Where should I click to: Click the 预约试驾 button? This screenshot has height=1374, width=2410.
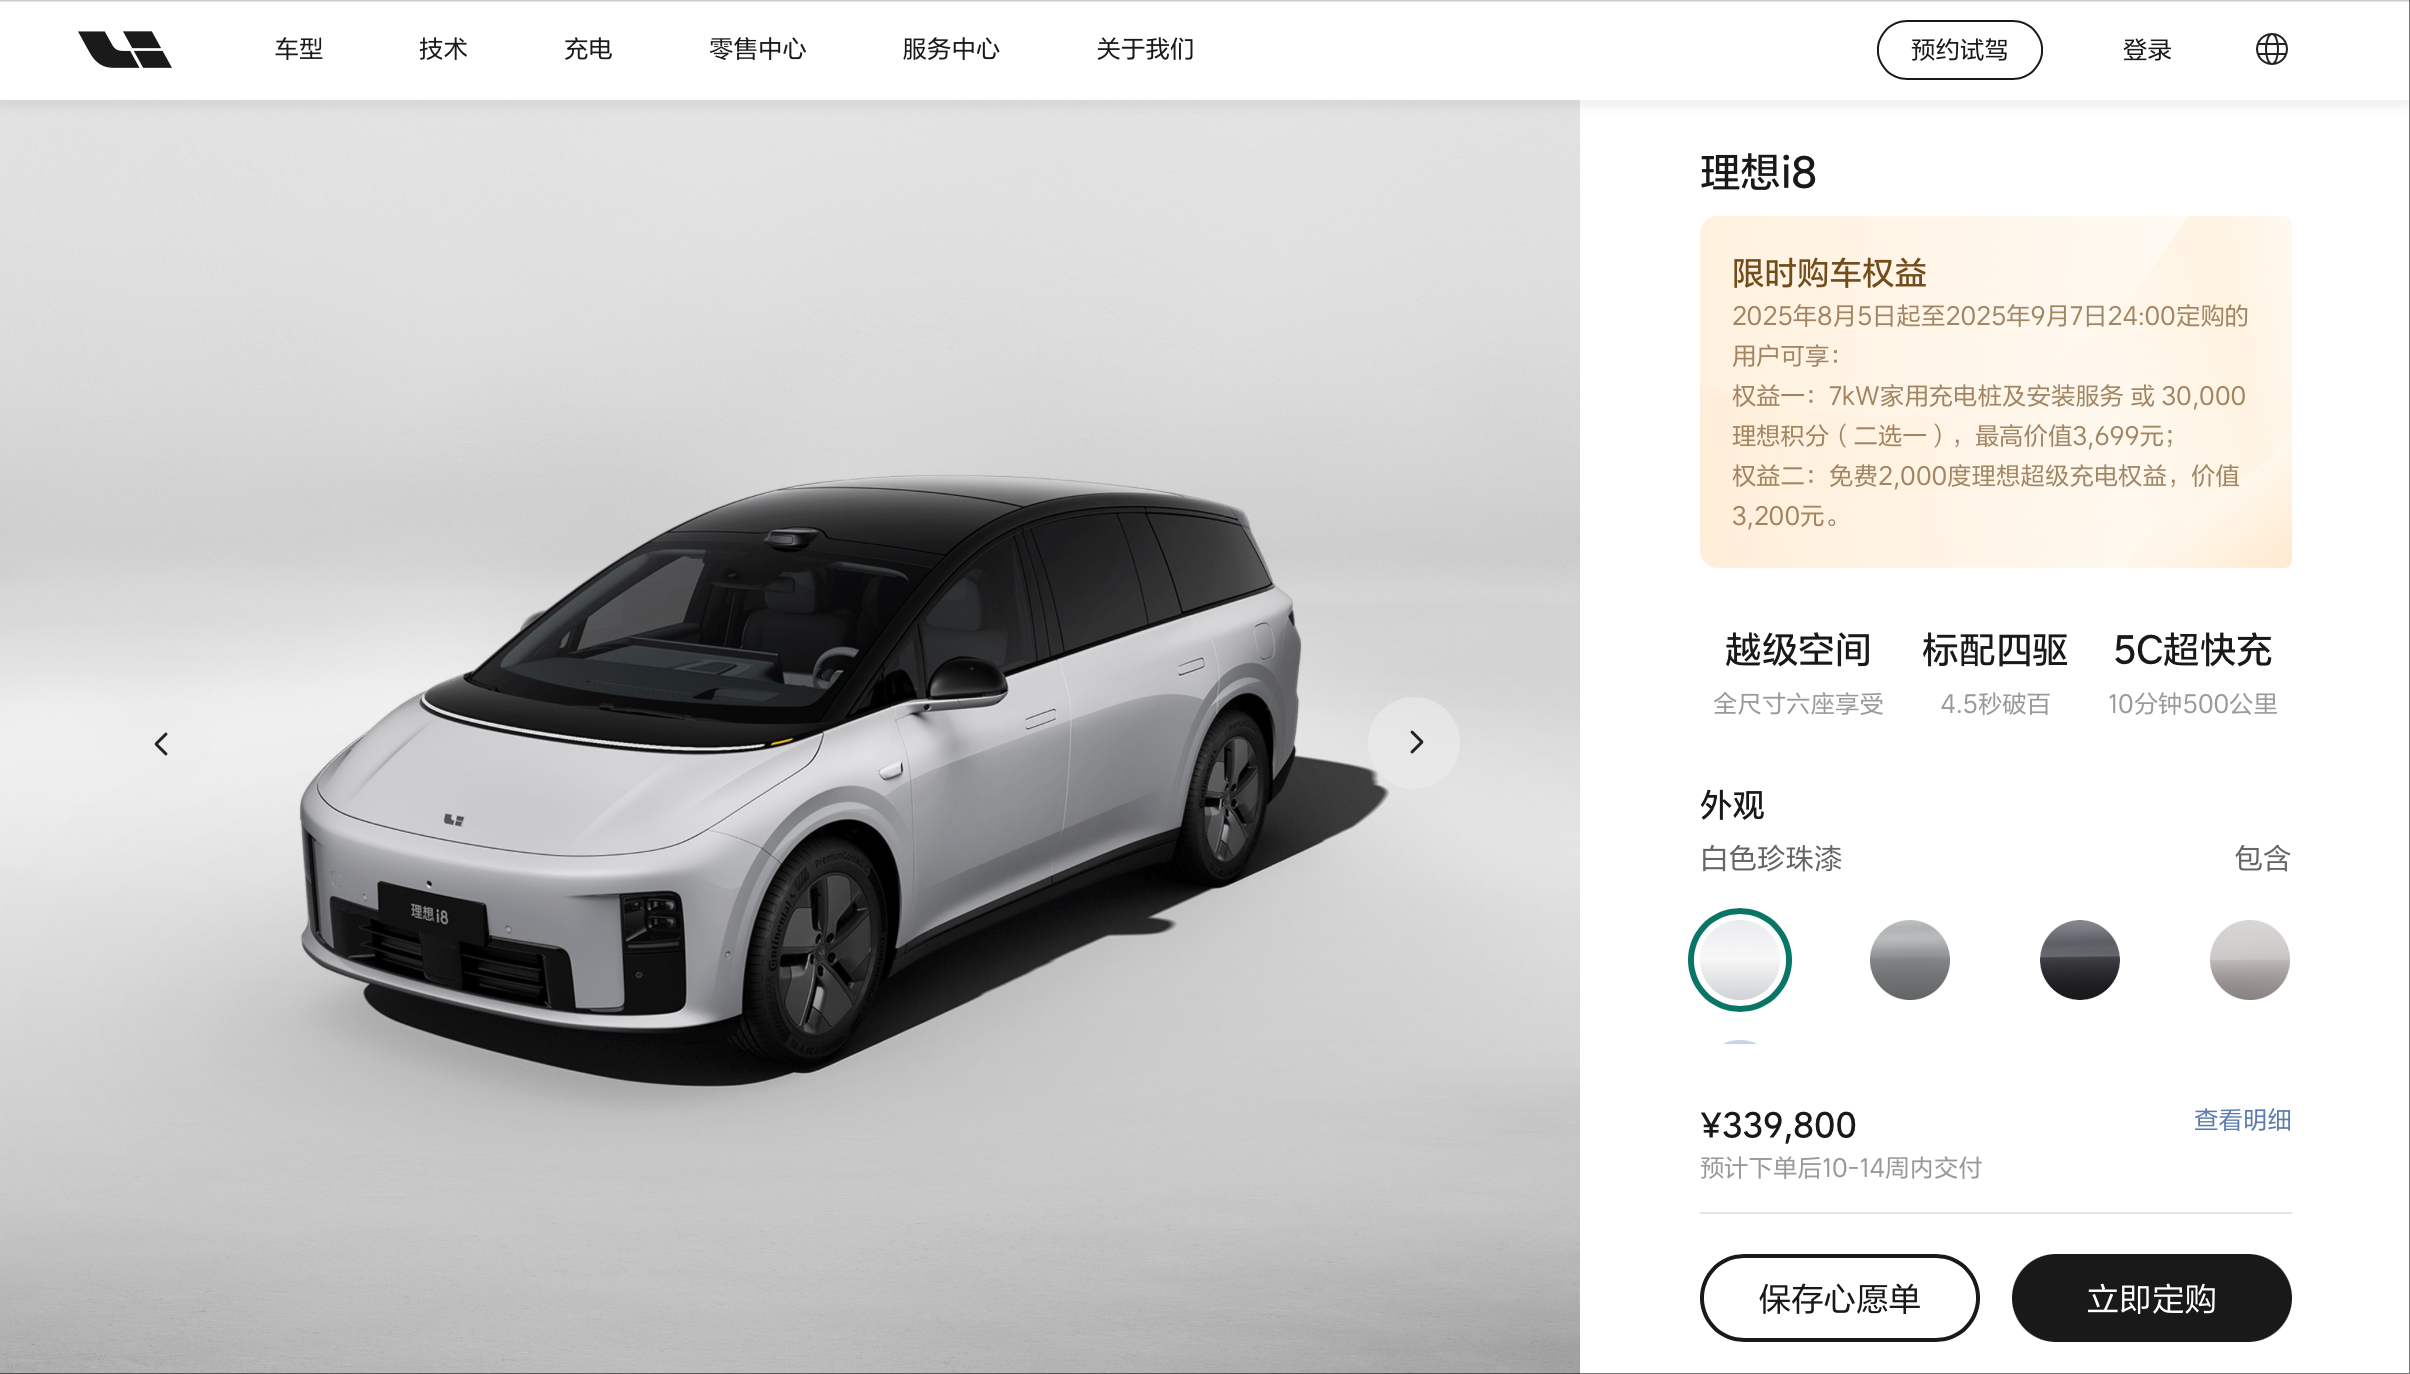tap(1959, 50)
